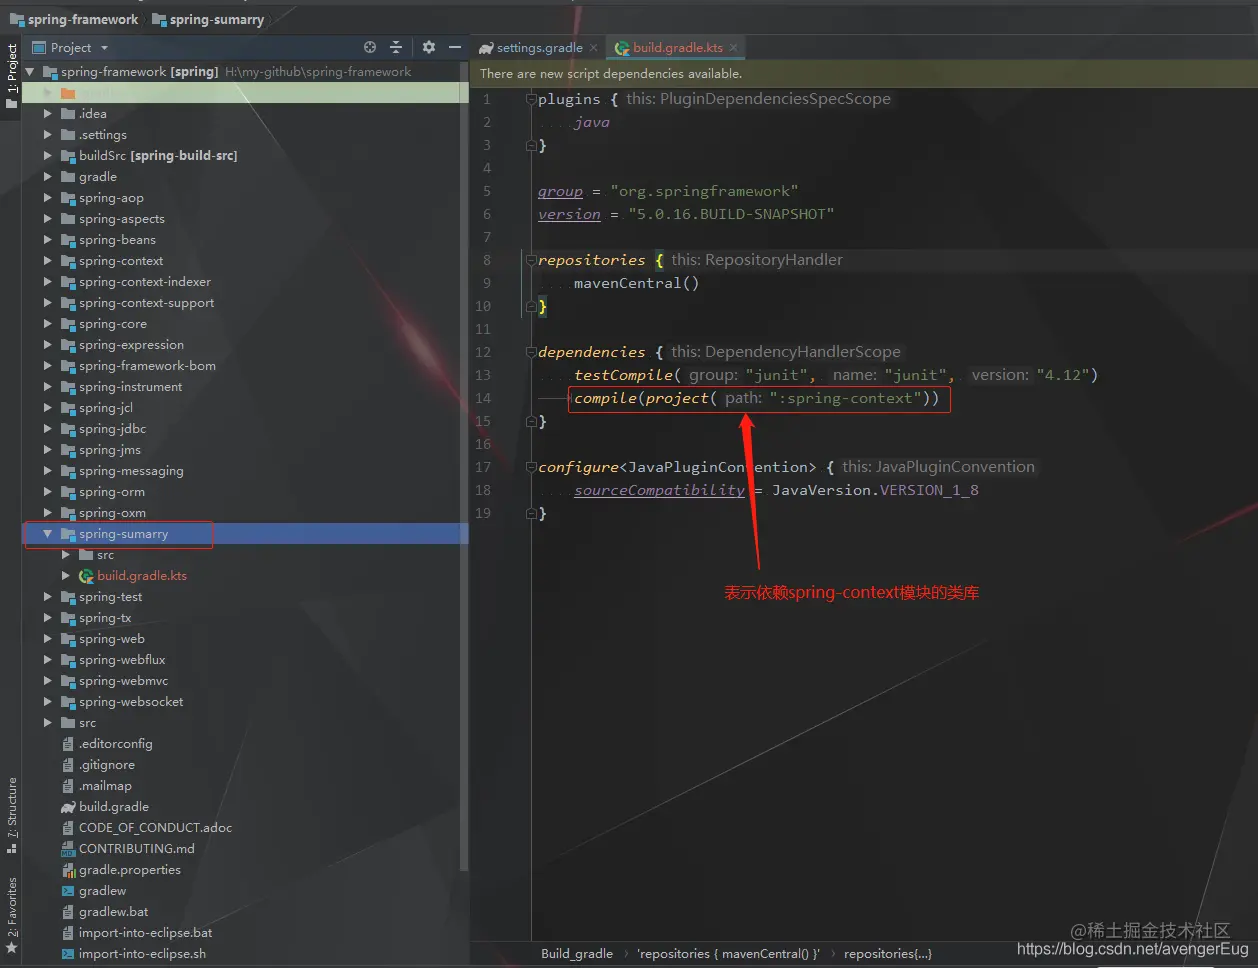Select spring-context-indexer in project tree
This screenshot has height=968, width=1258.
coord(145,282)
